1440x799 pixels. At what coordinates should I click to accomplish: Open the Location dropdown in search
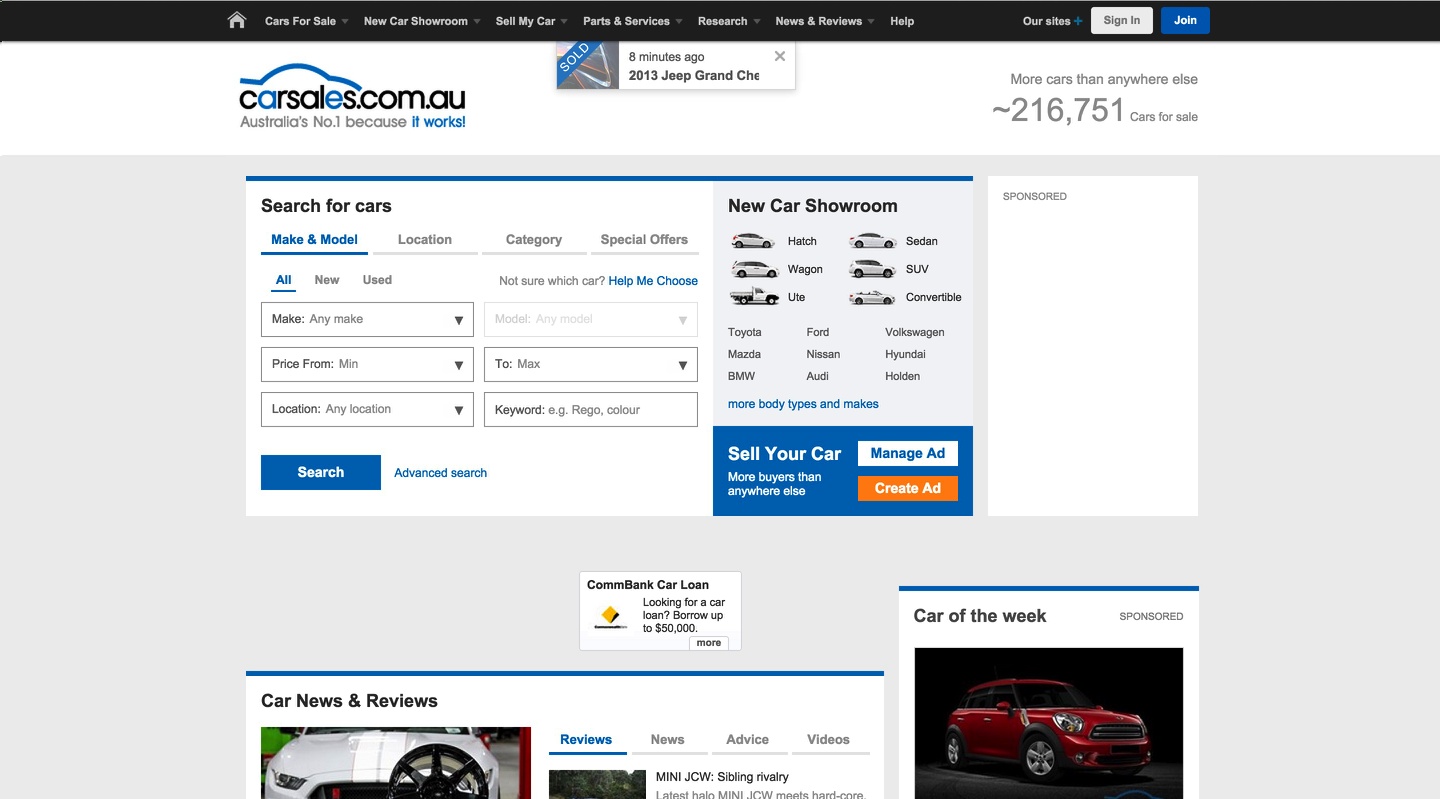point(367,409)
